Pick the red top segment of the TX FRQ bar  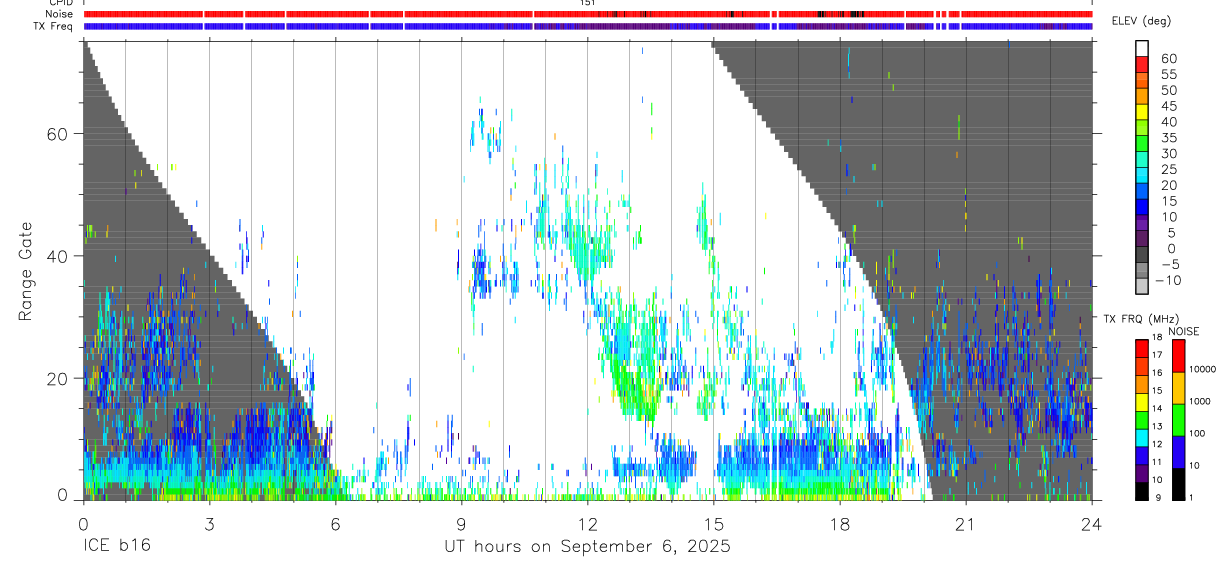click(1141, 348)
